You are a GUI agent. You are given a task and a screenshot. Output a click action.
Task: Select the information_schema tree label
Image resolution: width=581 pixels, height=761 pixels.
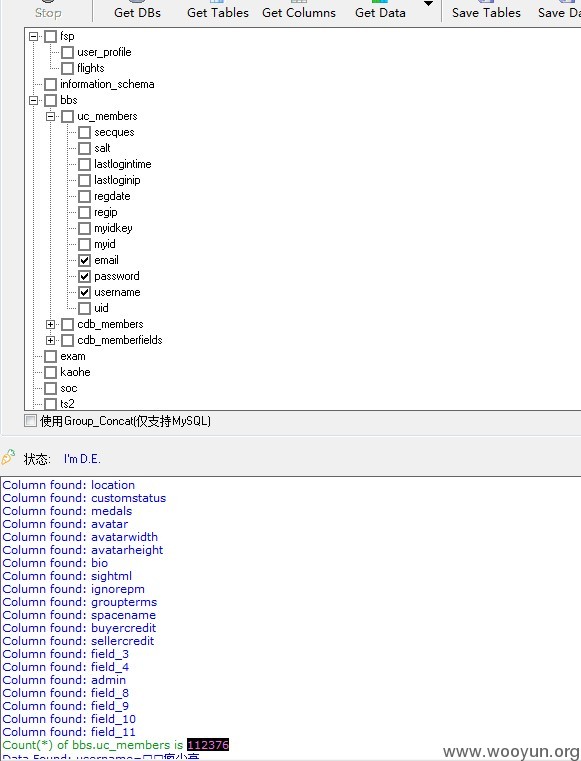point(107,84)
